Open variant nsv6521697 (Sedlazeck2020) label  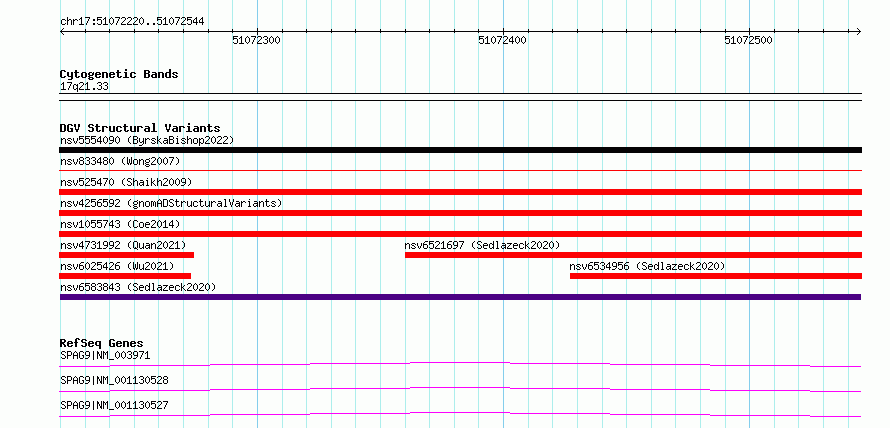482,245
